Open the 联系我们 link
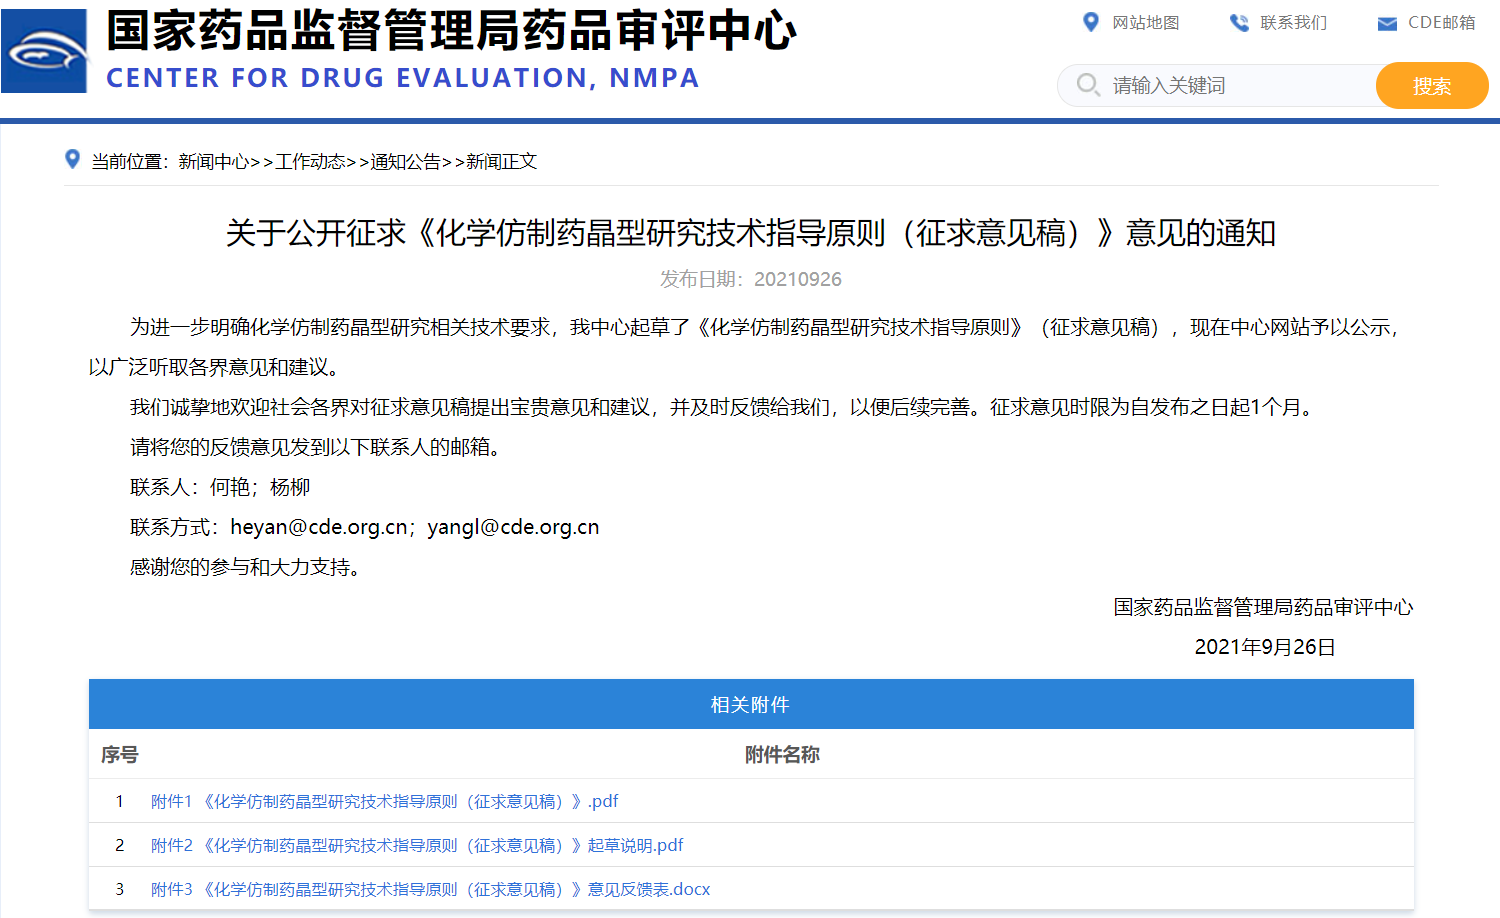 point(1293,23)
